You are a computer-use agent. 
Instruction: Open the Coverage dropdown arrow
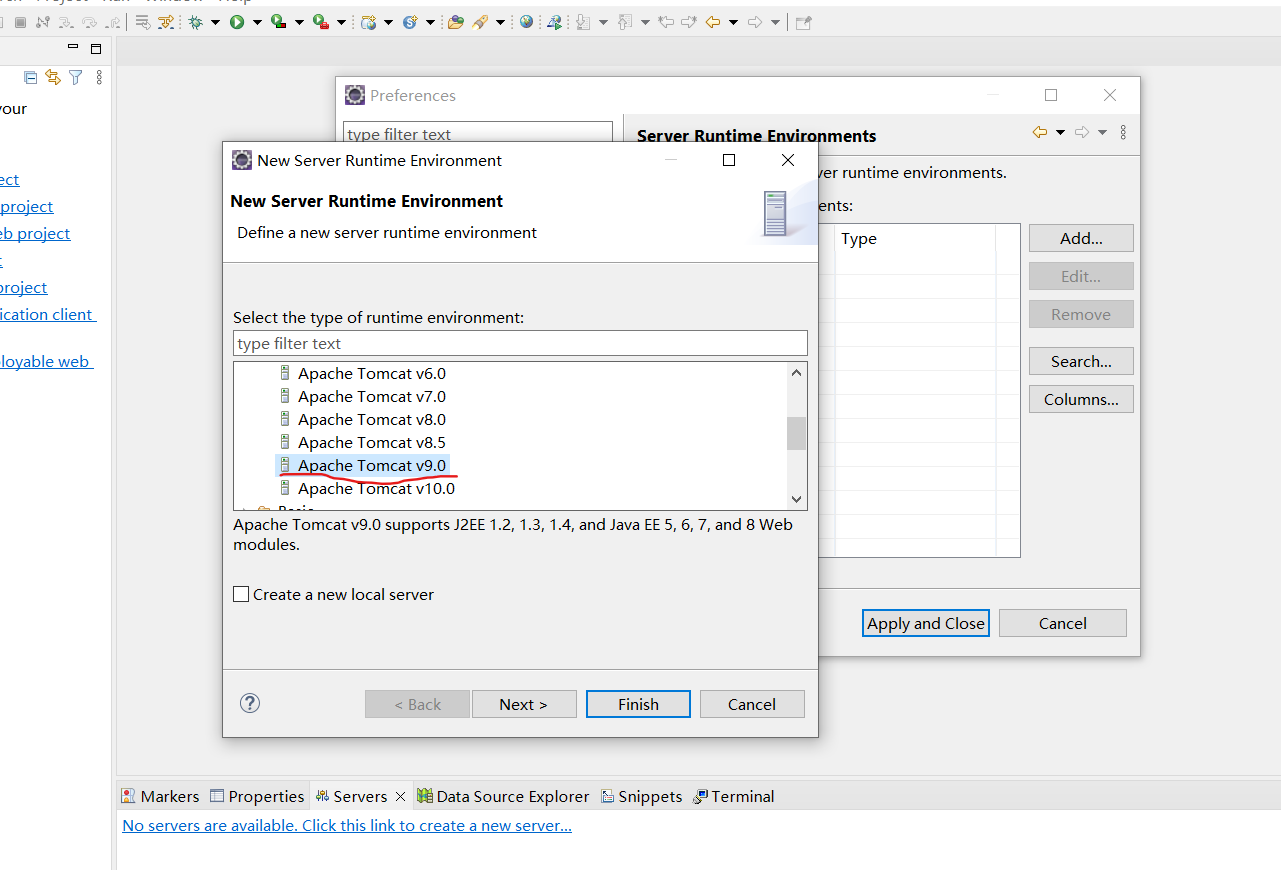coord(298,22)
